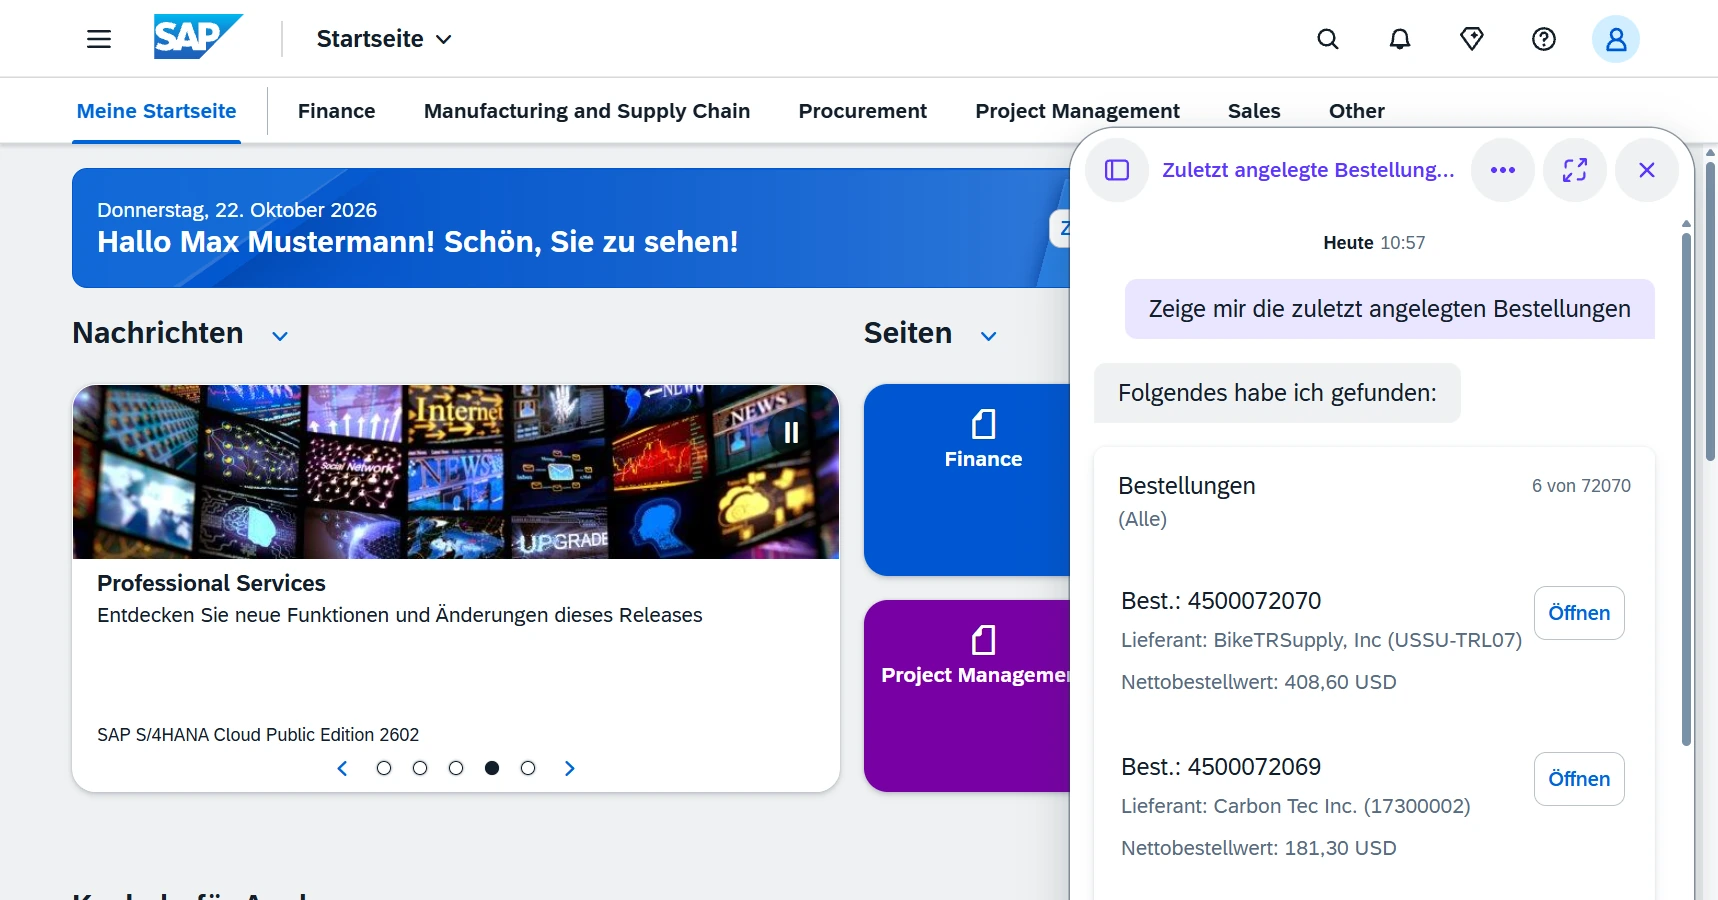Click the chat panel scrollbar
The width and height of the screenshot is (1718, 900).
(x=1686, y=490)
